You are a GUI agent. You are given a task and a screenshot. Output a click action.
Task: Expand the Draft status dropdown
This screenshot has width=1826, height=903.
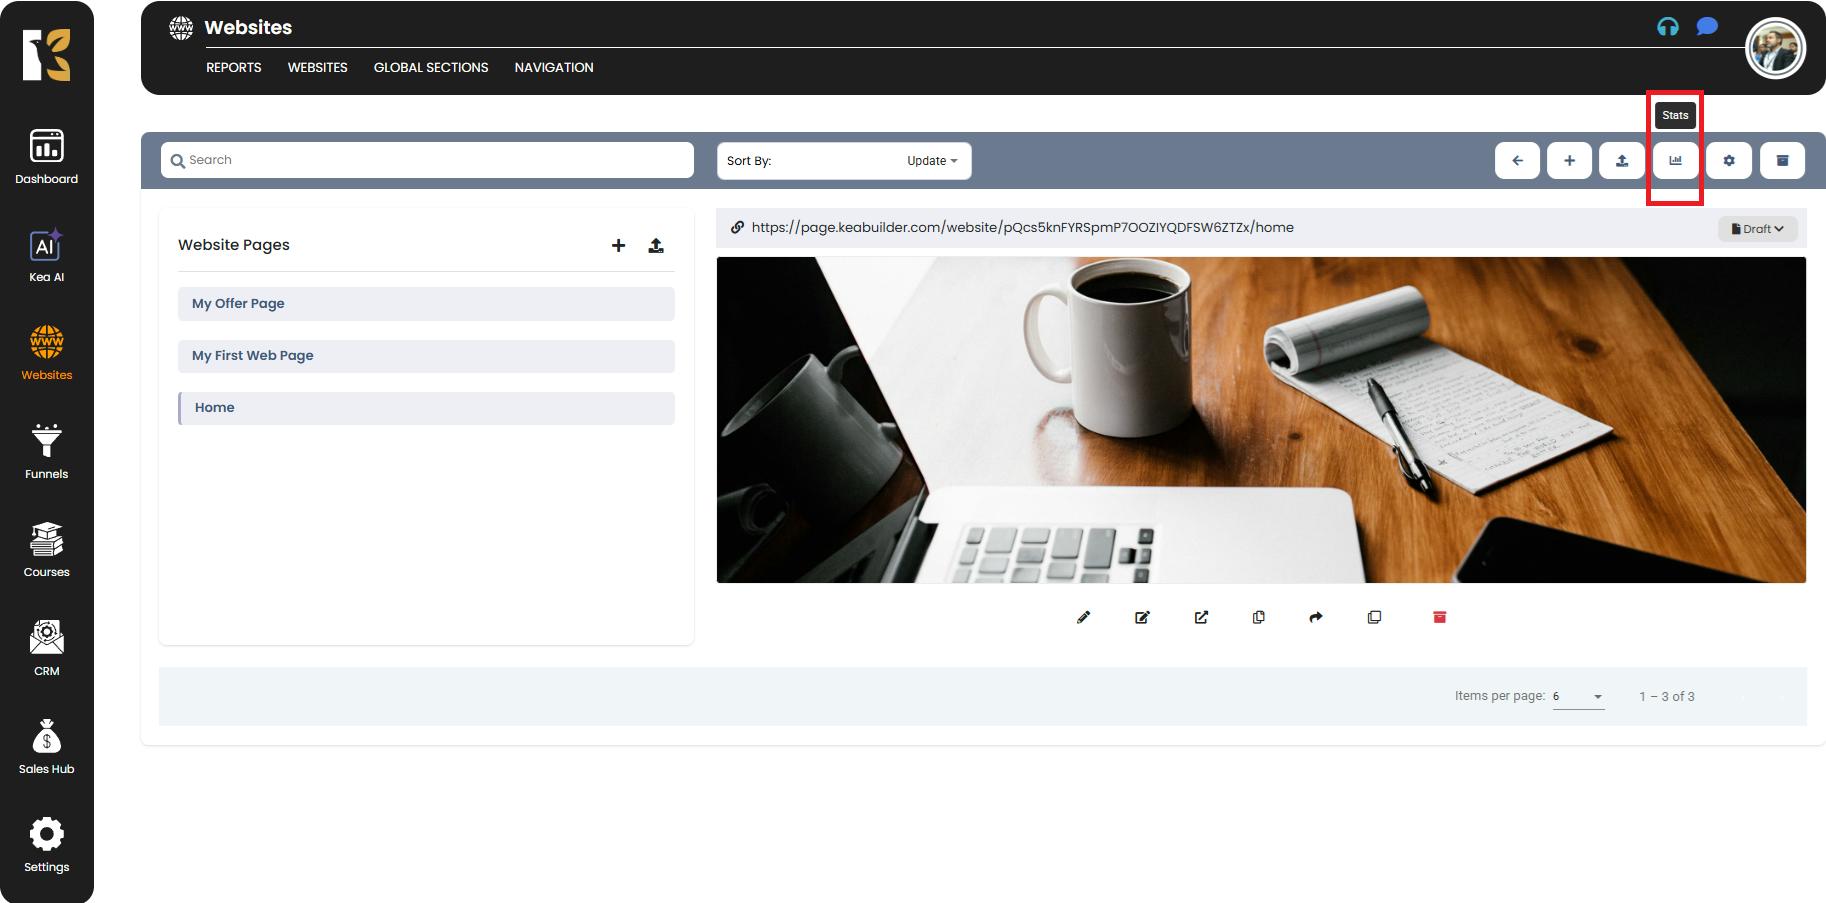tap(1757, 229)
